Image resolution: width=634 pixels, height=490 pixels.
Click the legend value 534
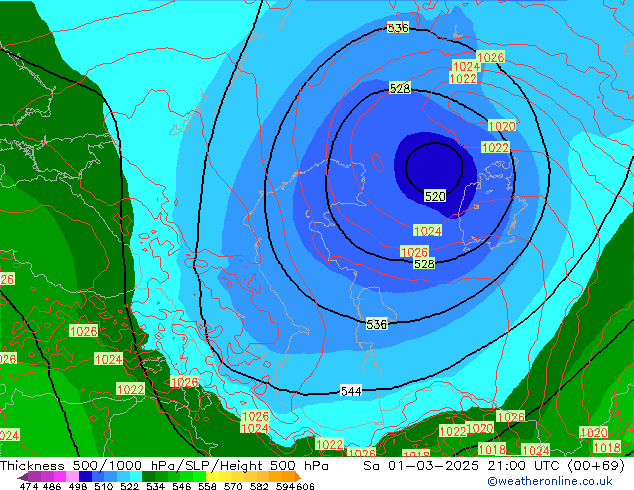(155, 486)
